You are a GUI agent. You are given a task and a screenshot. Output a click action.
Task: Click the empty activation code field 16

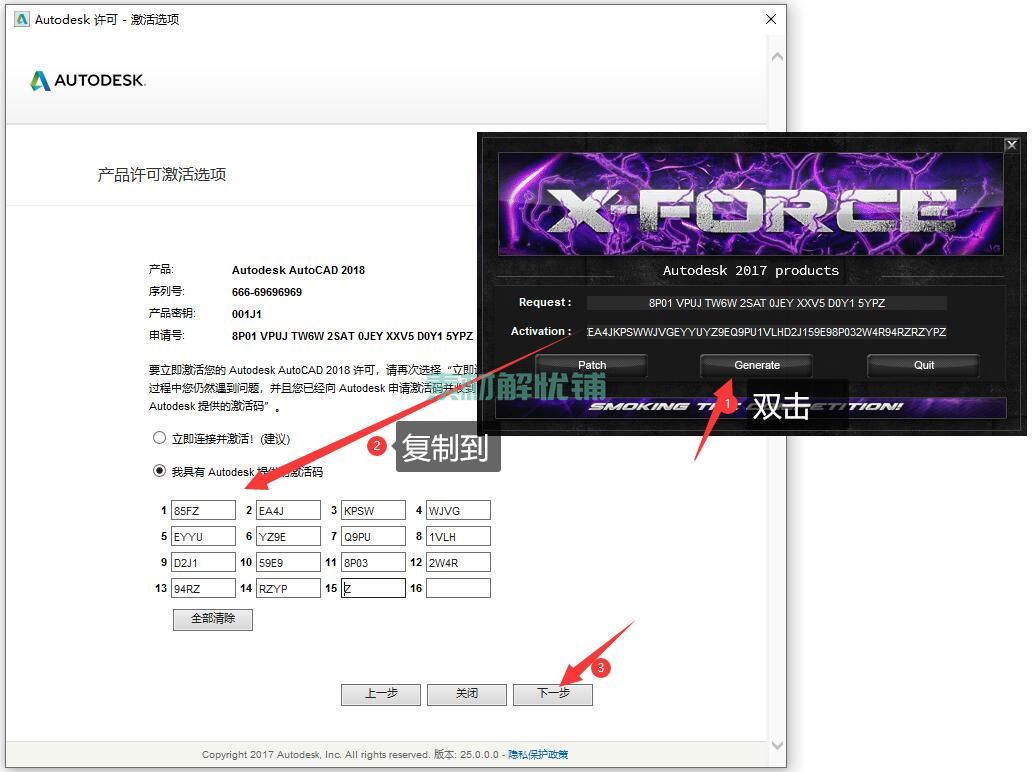458,588
